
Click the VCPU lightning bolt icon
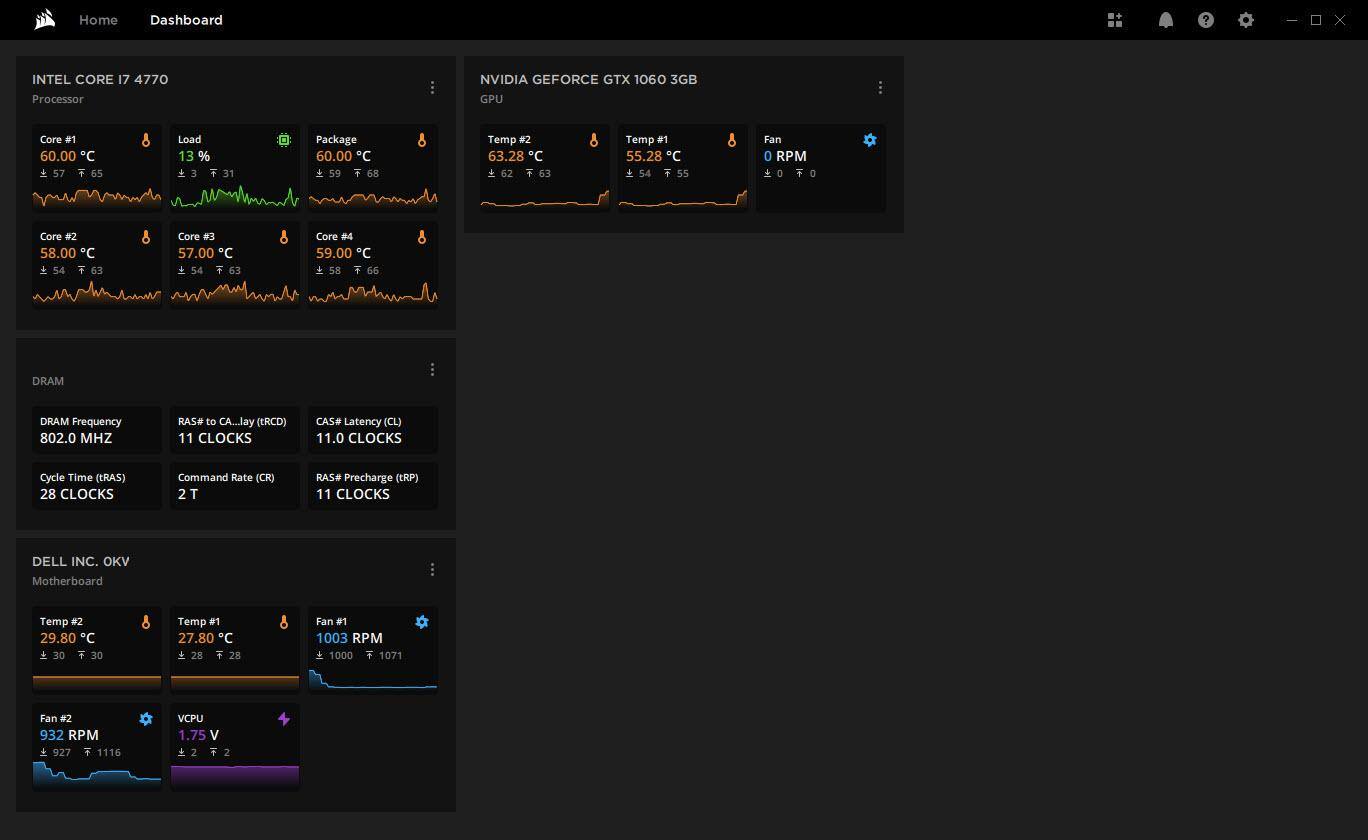coord(284,719)
